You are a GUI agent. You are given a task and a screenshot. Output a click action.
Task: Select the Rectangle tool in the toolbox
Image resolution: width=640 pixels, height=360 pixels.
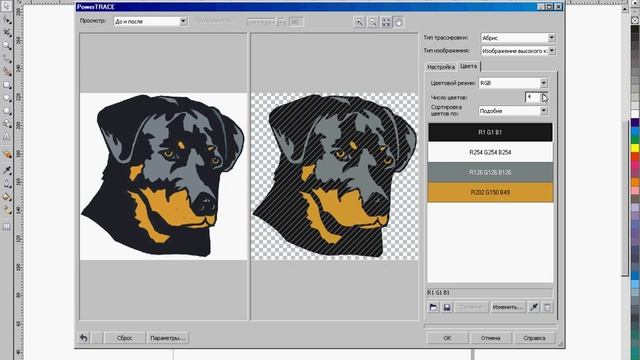pyautogui.click(x=7, y=85)
